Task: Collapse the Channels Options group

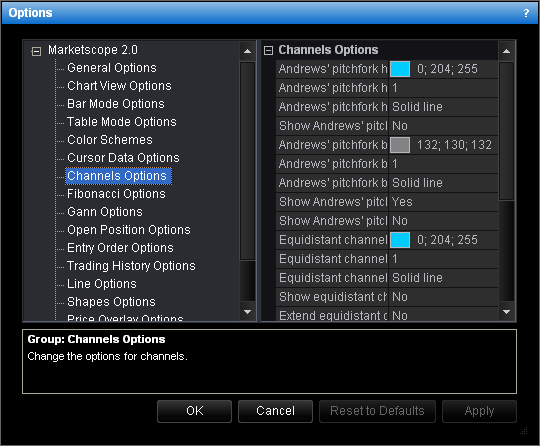Action: click(x=268, y=51)
